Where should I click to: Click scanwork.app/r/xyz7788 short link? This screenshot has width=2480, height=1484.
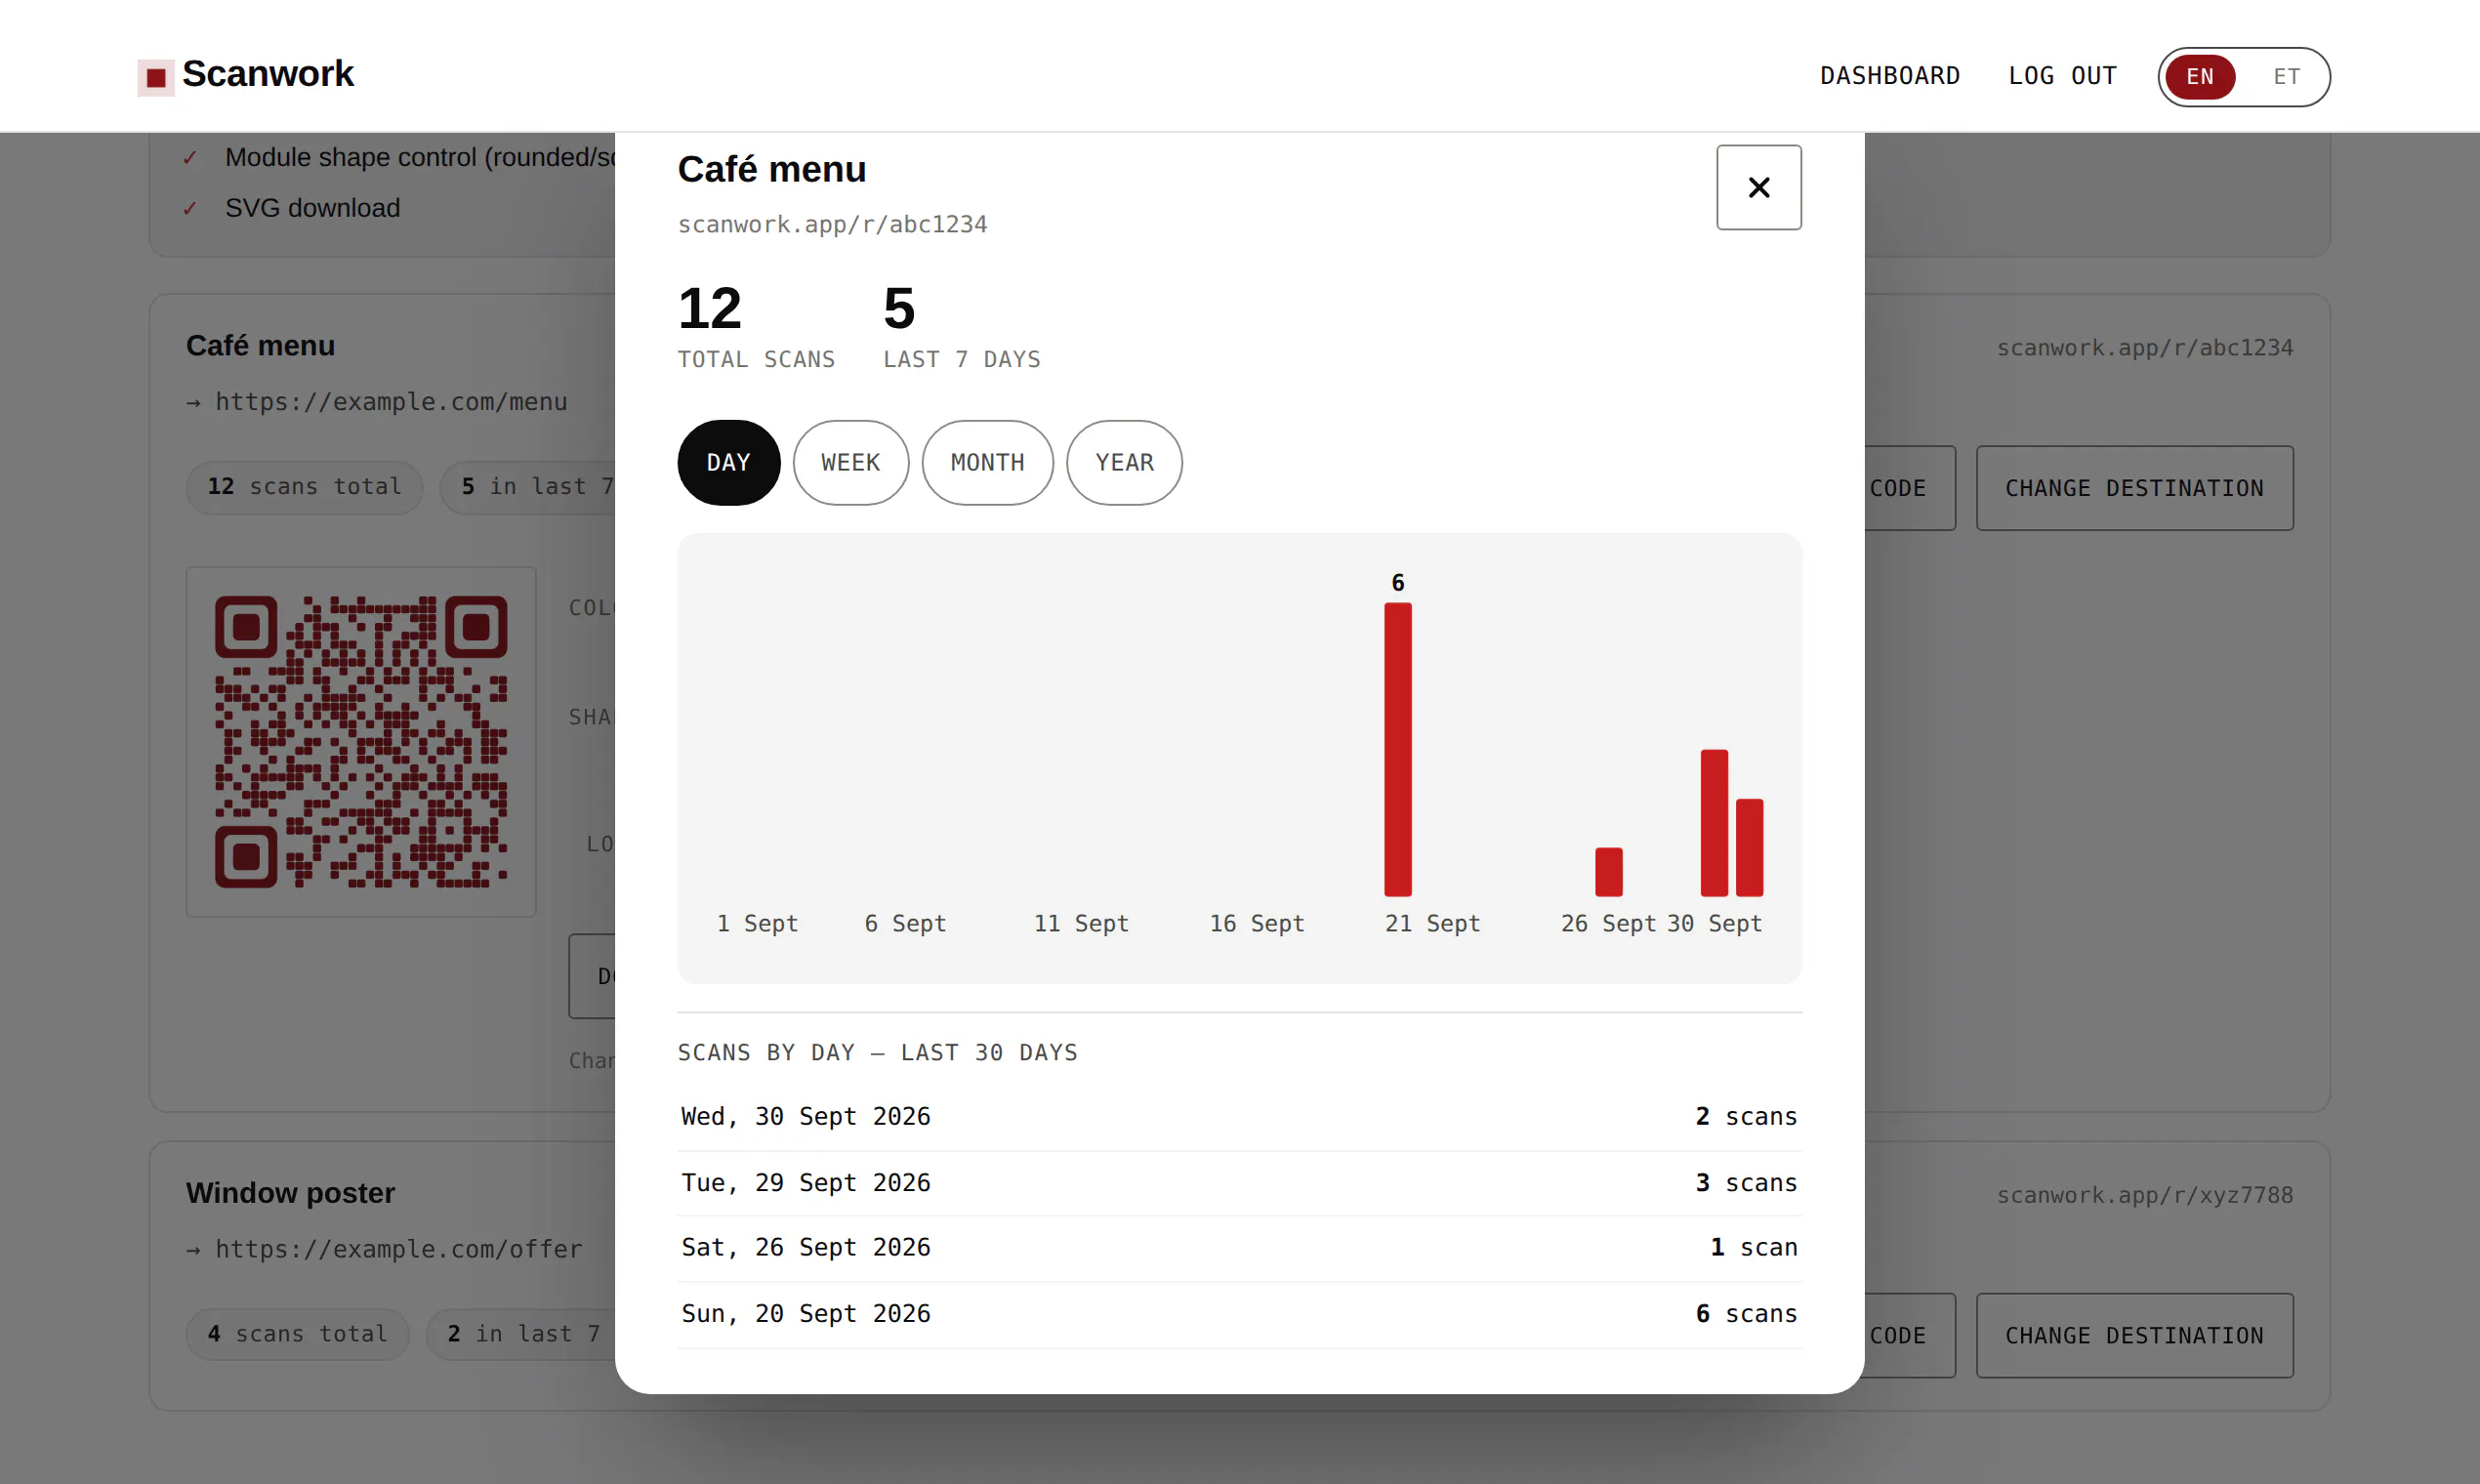pyautogui.click(x=2145, y=1196)
